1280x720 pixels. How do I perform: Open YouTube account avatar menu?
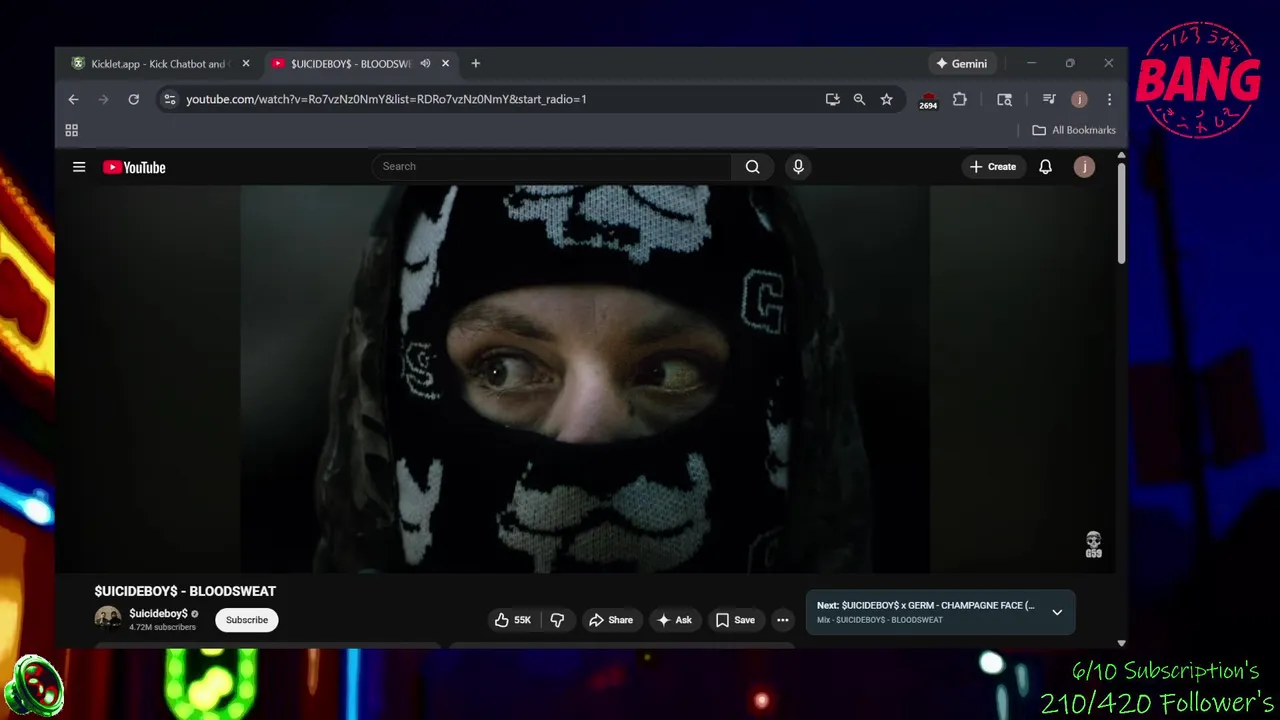(1084, 167)
